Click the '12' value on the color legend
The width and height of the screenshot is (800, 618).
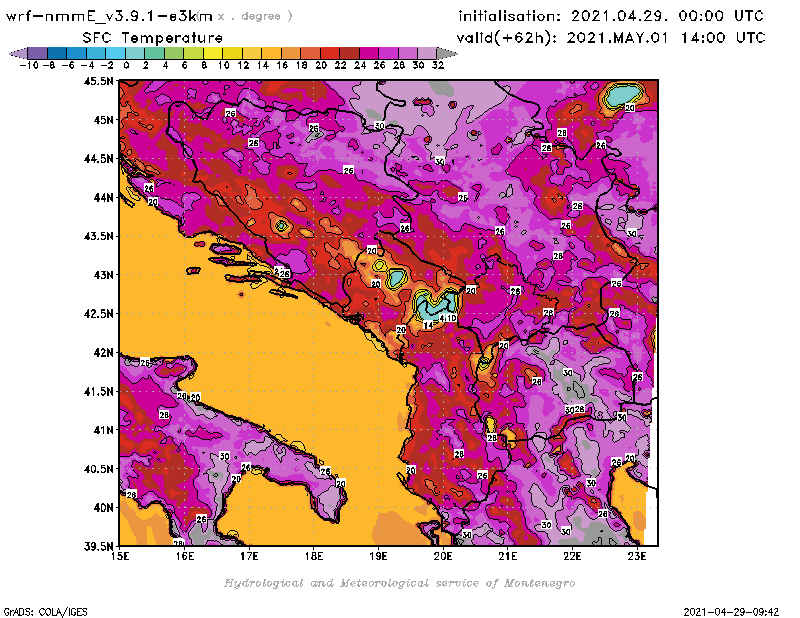(243, 66)
